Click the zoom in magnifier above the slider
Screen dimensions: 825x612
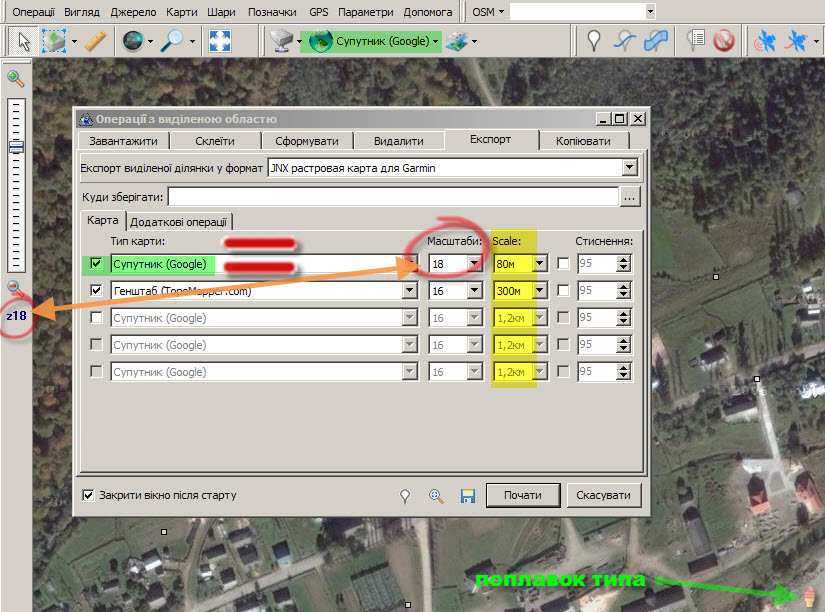(16, 79)
